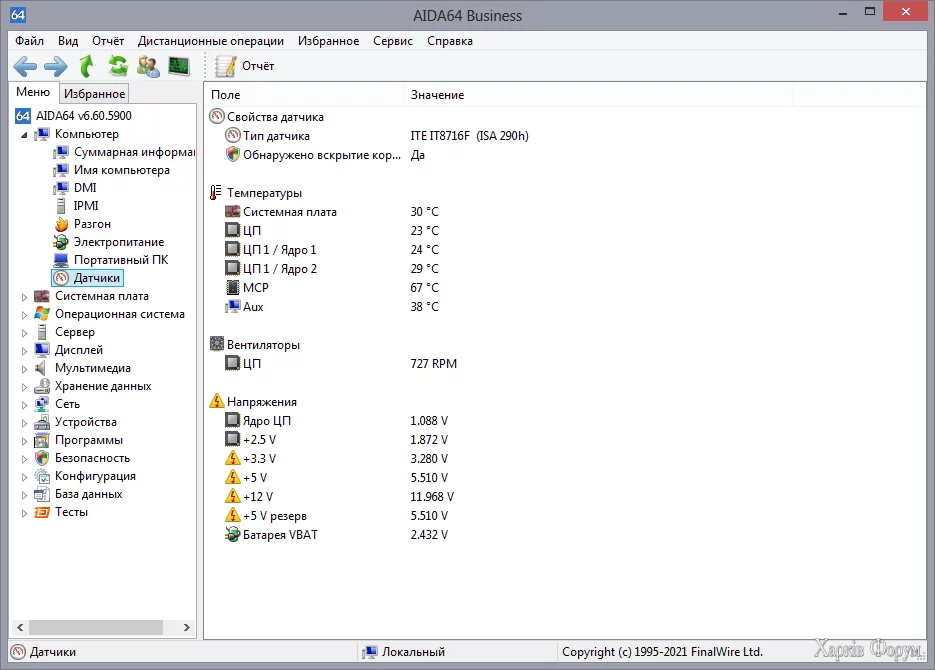
Task: Switch to the Избранное tab
Action: coord(95,94)
